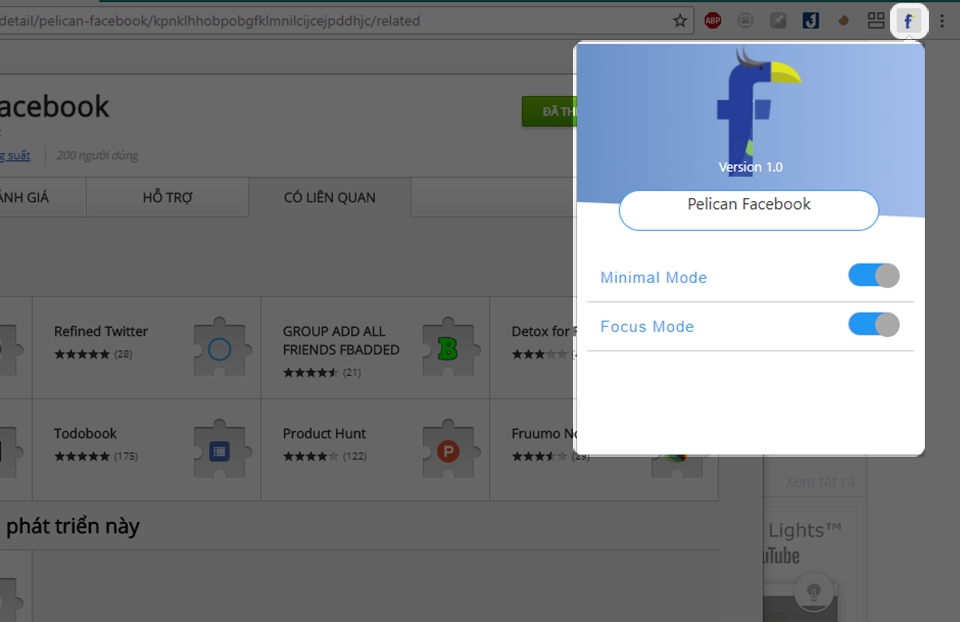The width and height of the screenshot is (960, 622).
Task: Toggle the Minimal Mode switch
Action: [x=874, y=275]
